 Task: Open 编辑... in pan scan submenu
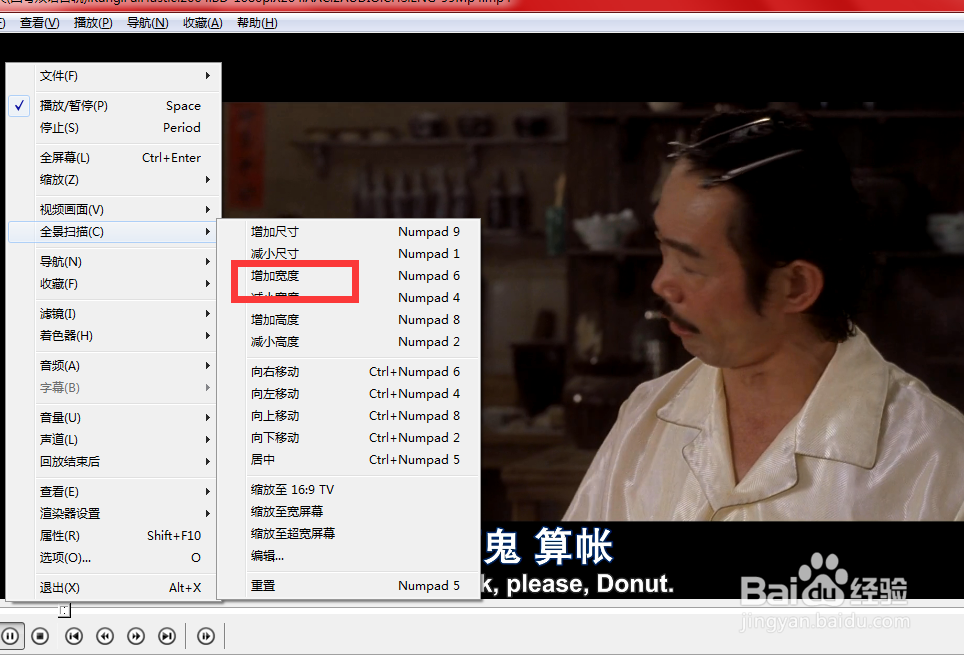(349, 556)
